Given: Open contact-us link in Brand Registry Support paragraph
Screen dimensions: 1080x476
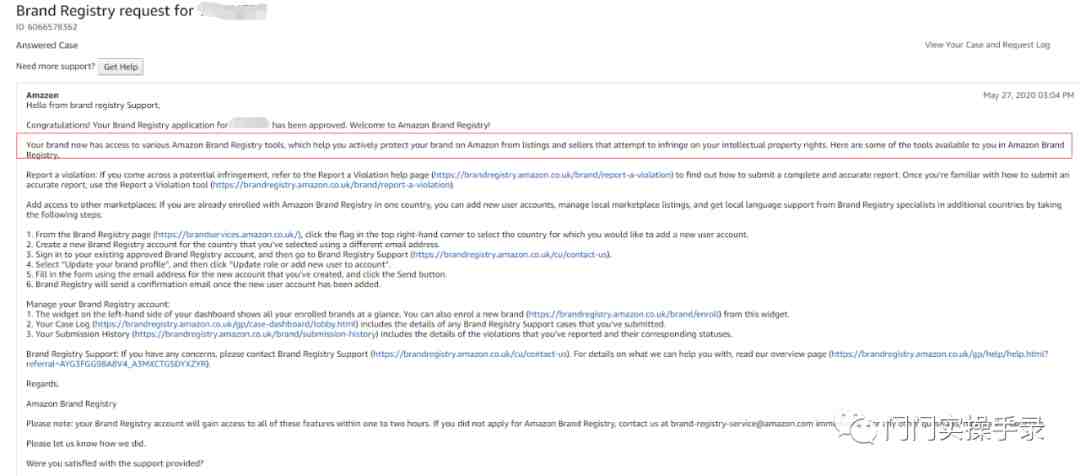Looking at the screenshot, I should [x=471, y=354].
